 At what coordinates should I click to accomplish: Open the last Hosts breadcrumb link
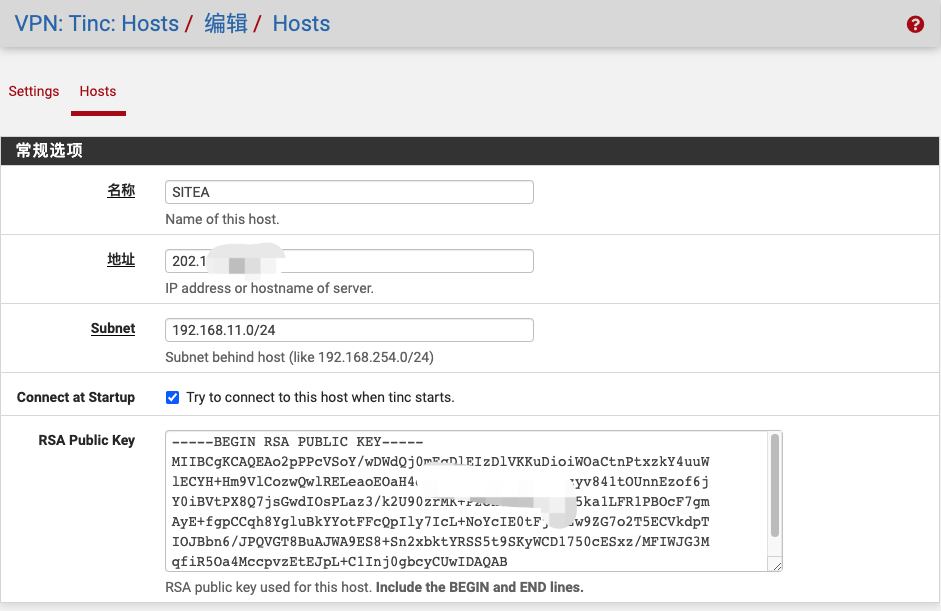point(301,23)
